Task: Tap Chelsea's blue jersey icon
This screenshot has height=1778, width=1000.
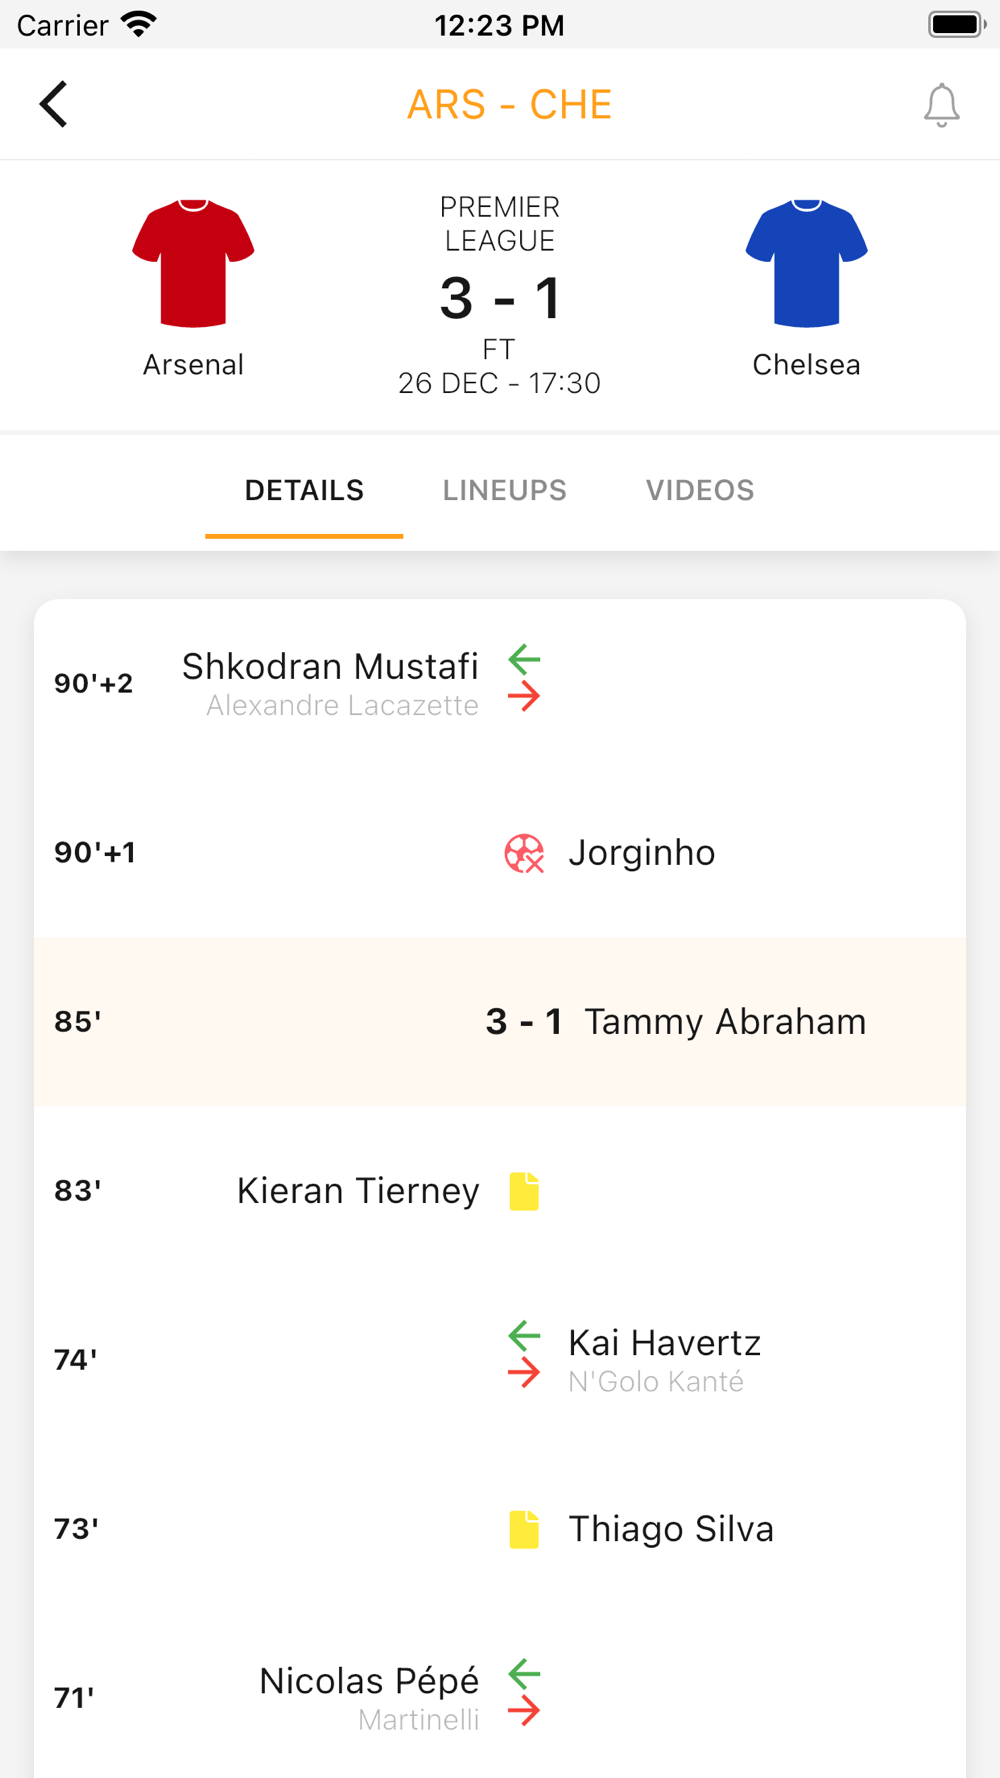Action: (806, 264)
